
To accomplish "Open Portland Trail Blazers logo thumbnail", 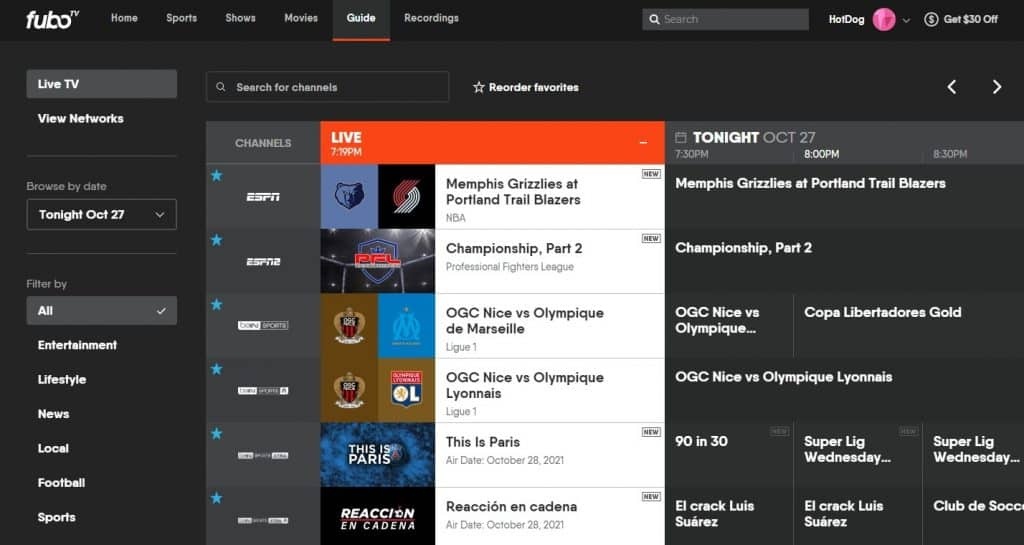I will (x=406, y=196).
